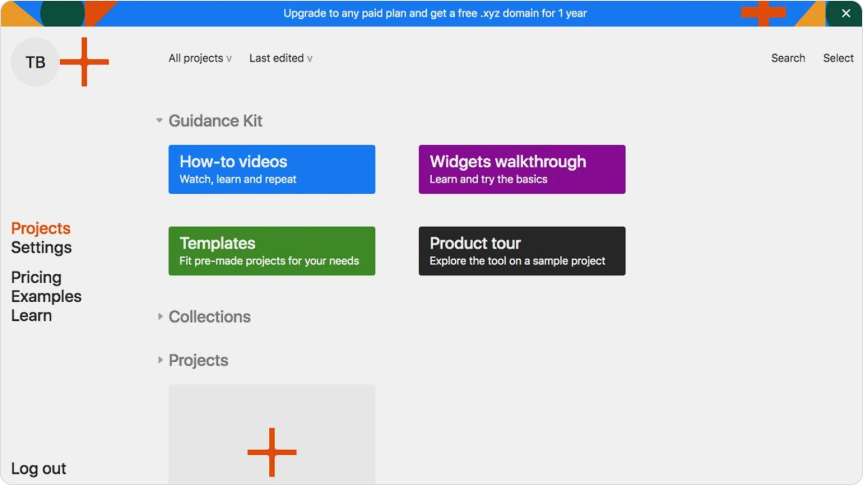
Task: Click the orange plus logo beside the avatar
Action: [x=84, y=62]
